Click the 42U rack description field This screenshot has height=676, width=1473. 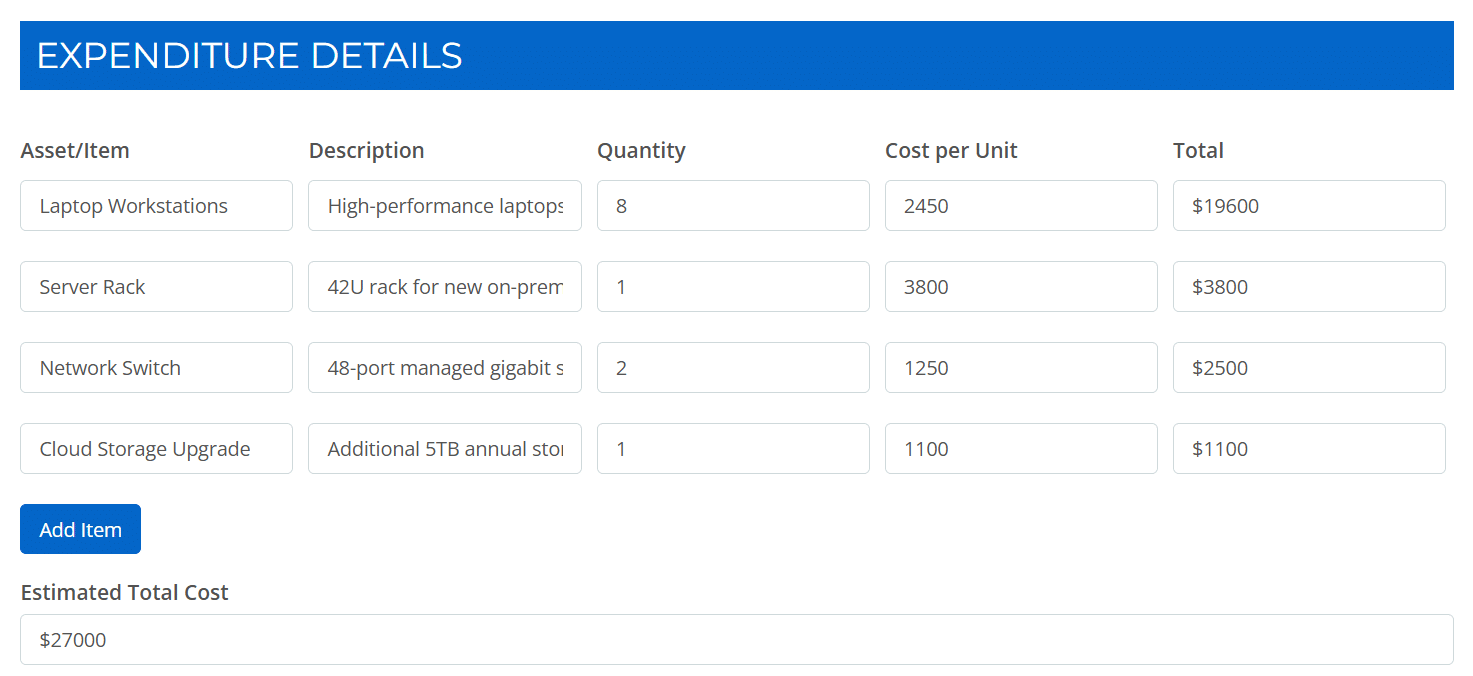coord(444,286)
